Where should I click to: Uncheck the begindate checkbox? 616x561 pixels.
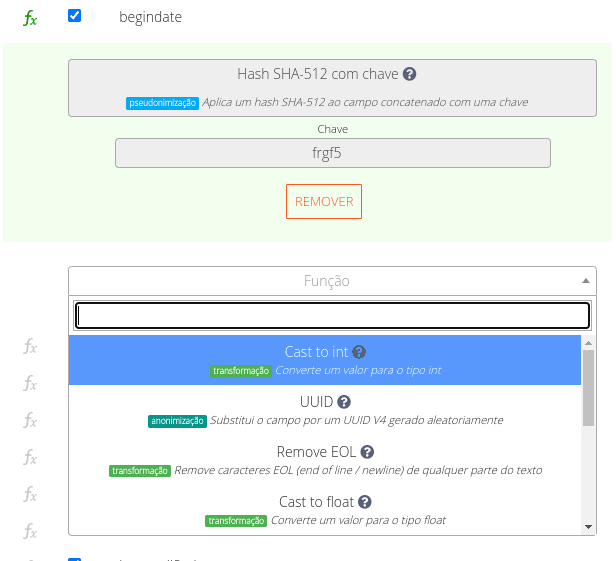74,16
